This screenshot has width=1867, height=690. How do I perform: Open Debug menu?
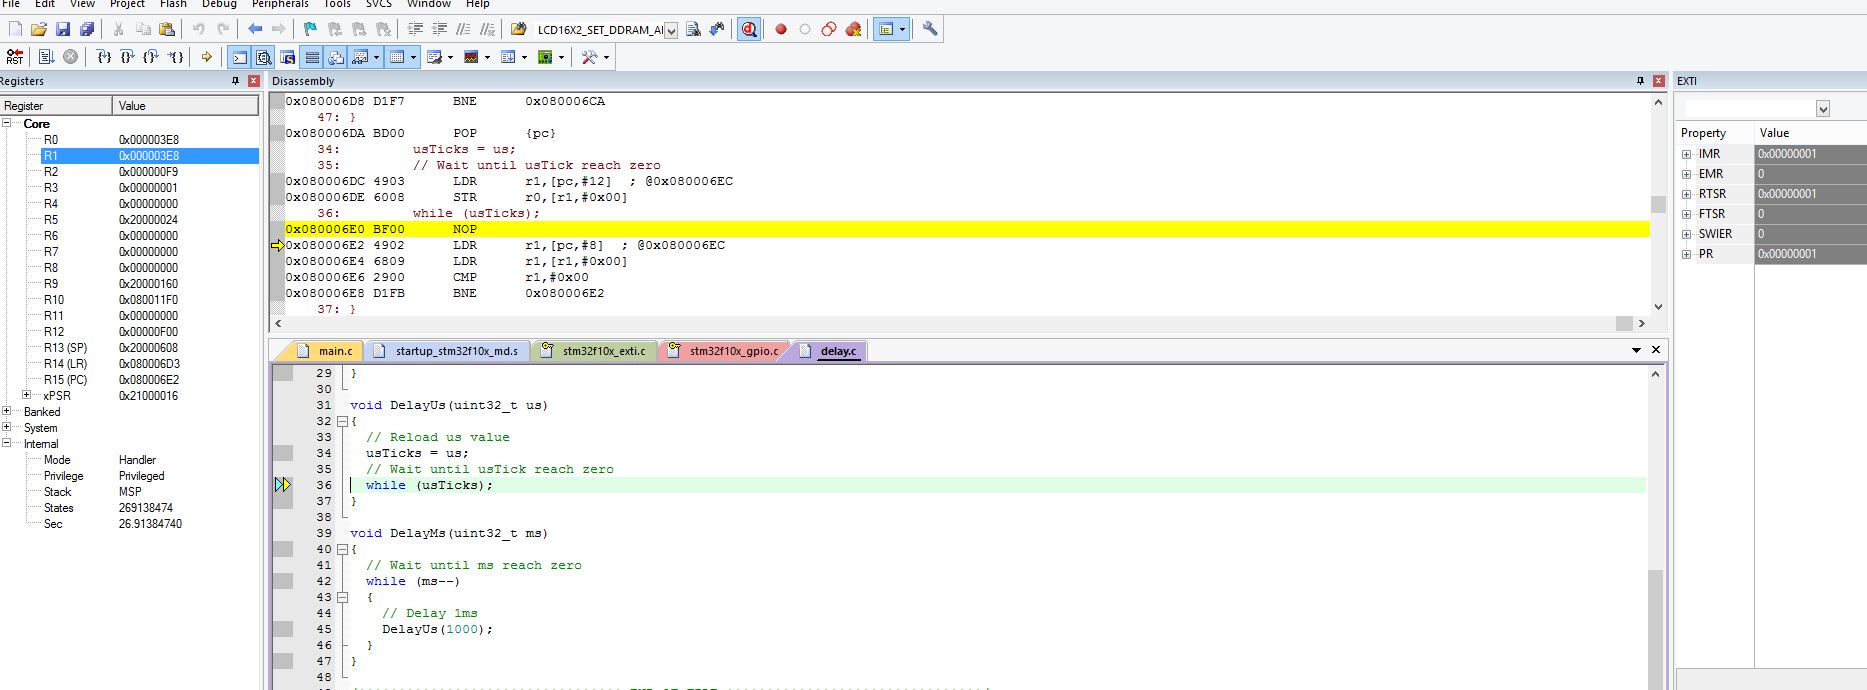pos(219,4)
